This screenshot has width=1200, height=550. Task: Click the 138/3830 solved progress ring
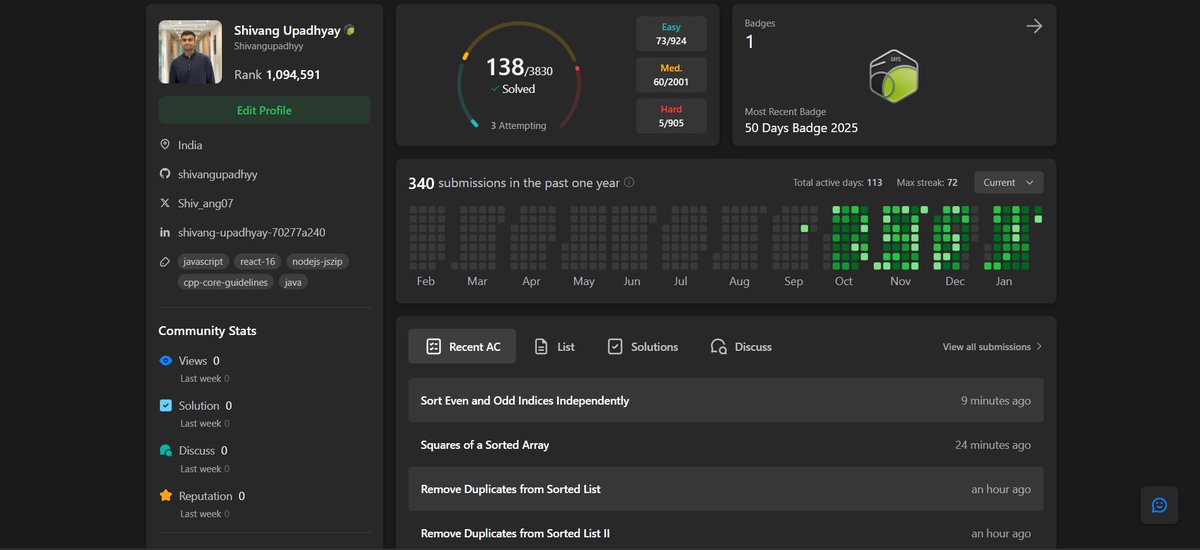(x=518, y=76)
